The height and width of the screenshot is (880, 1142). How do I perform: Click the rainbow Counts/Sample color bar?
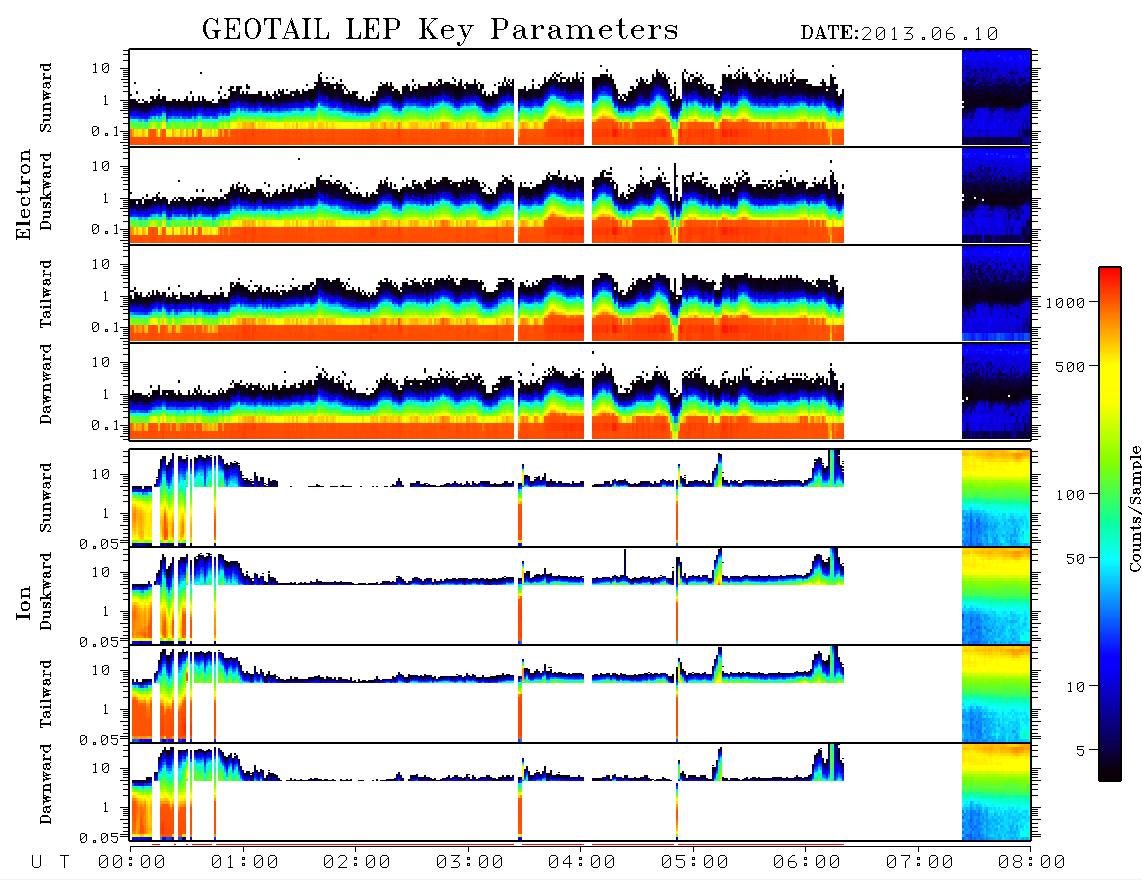click(1110, 524)
